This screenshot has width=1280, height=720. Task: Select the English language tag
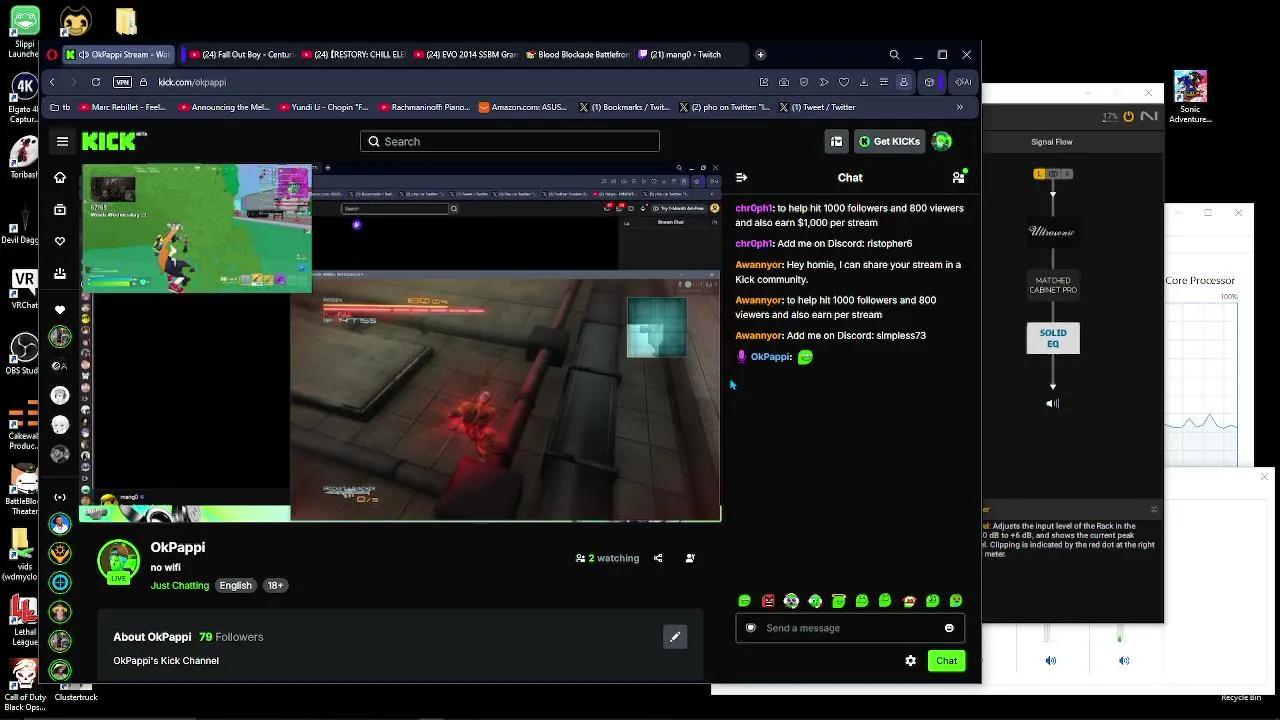[236, 585]
